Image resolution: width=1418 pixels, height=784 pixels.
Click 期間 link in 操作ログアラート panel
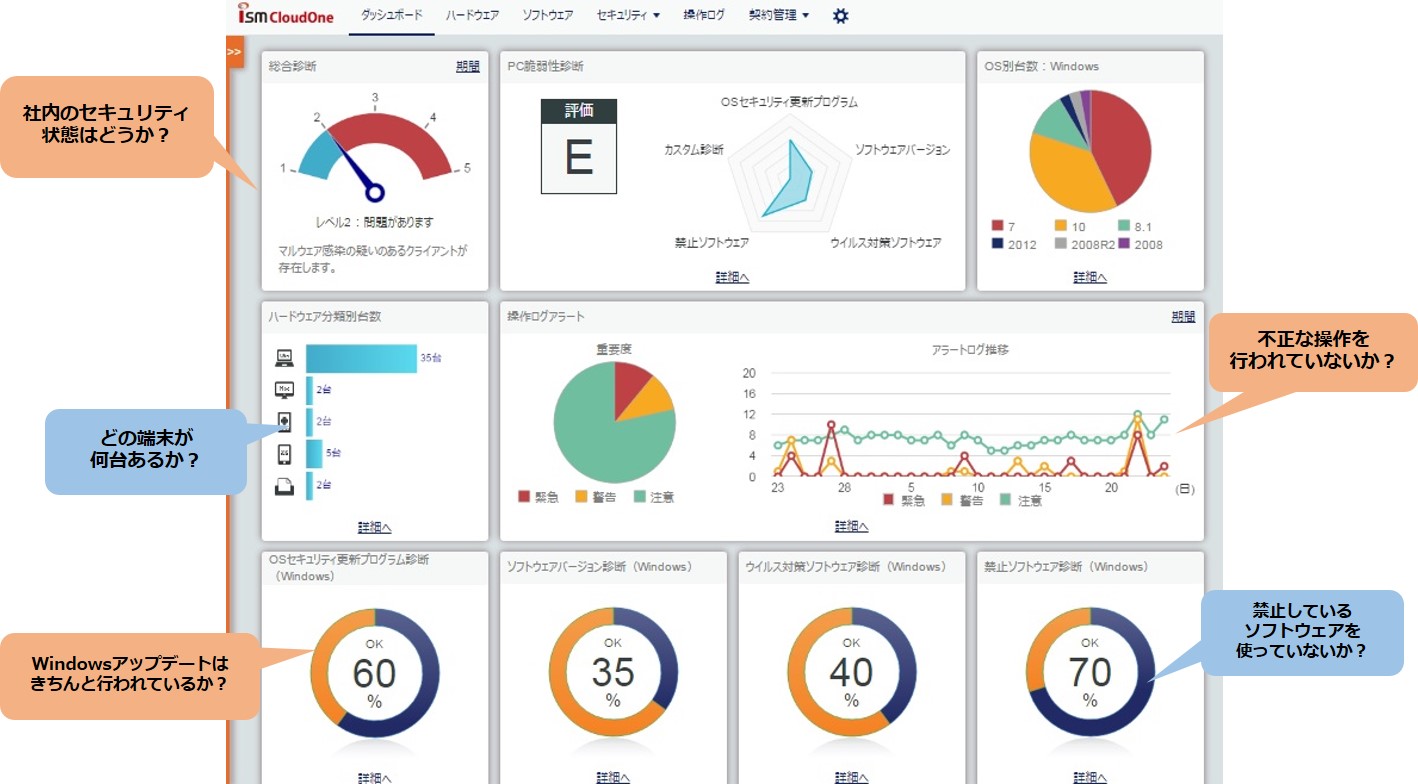coord(1183,317)
